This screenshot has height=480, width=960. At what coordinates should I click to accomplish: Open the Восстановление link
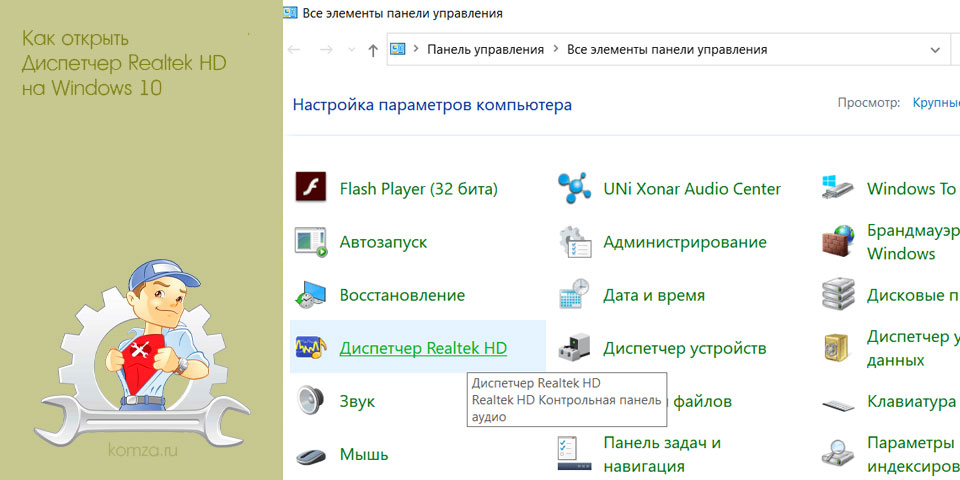pyautogui.click(x=402, y=295)
